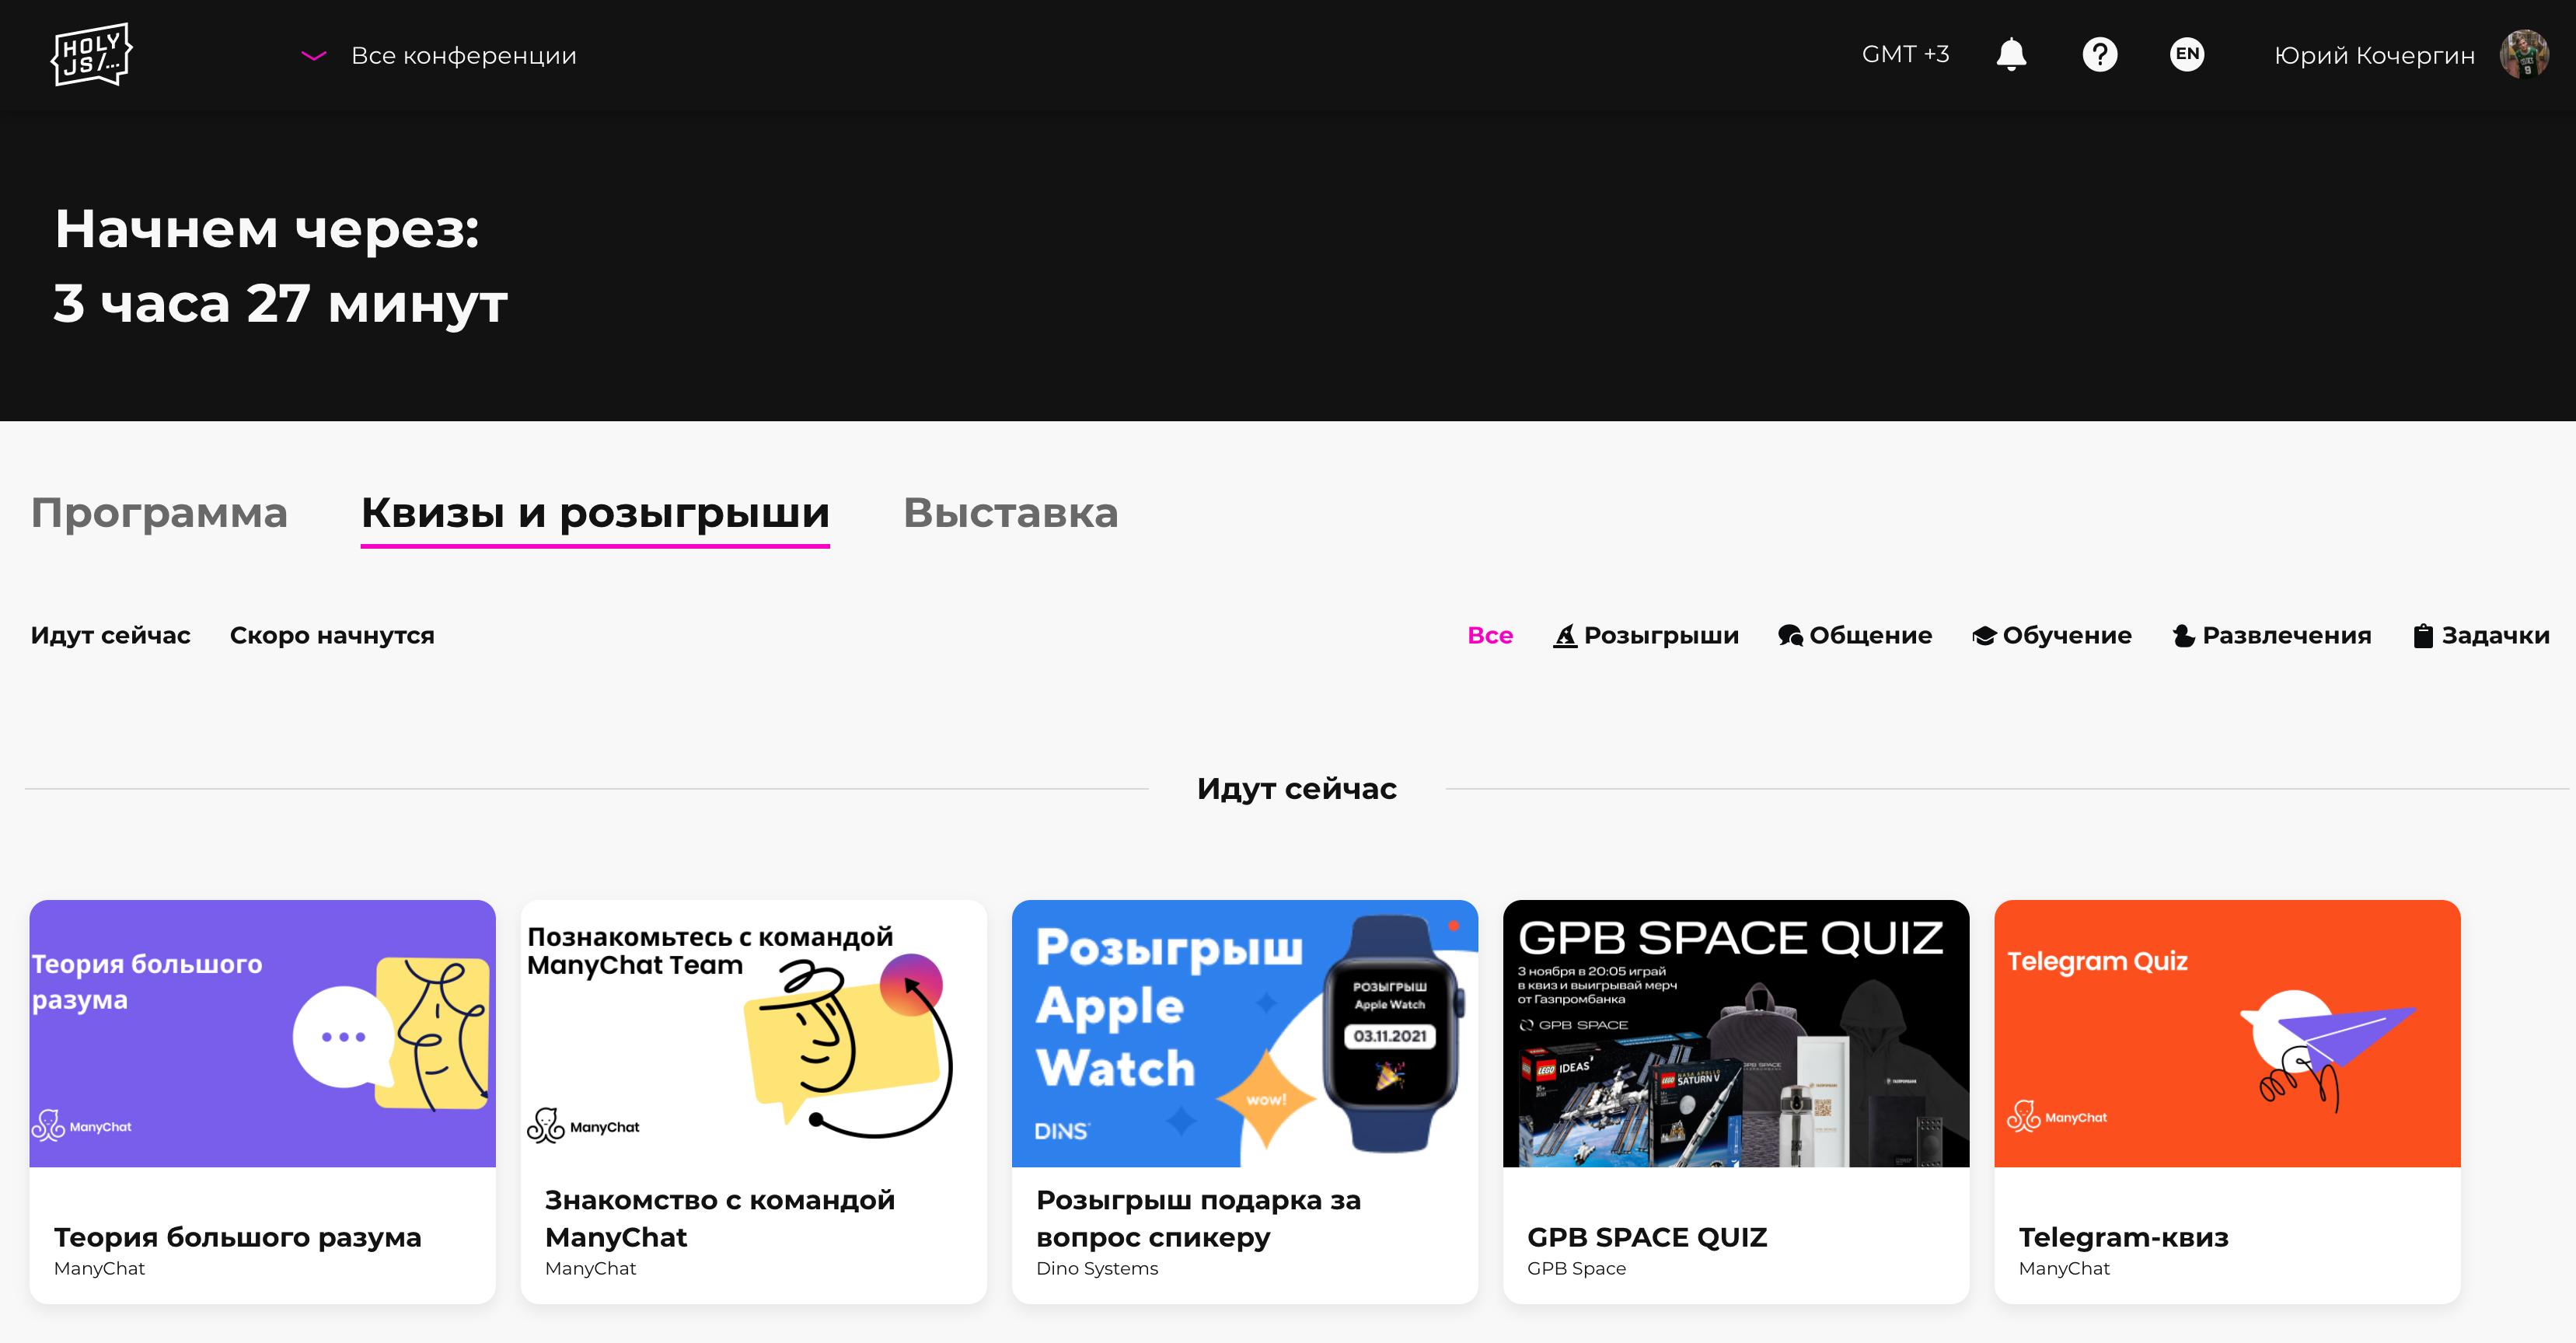Jump to Скоро начнутся section
Image resolution: width=2576 pixels, height=1343 pixels.
tap(332, 635)
